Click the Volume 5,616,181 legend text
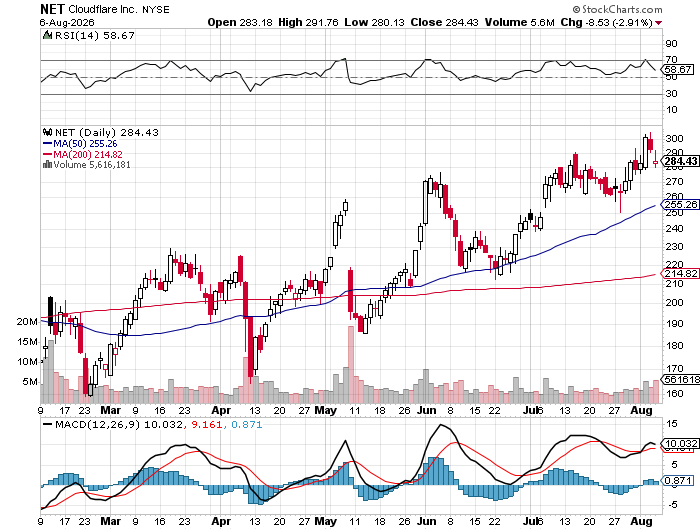Image resolution: width=700 pixels, height=530 pixels. click(x=92, y=165)
